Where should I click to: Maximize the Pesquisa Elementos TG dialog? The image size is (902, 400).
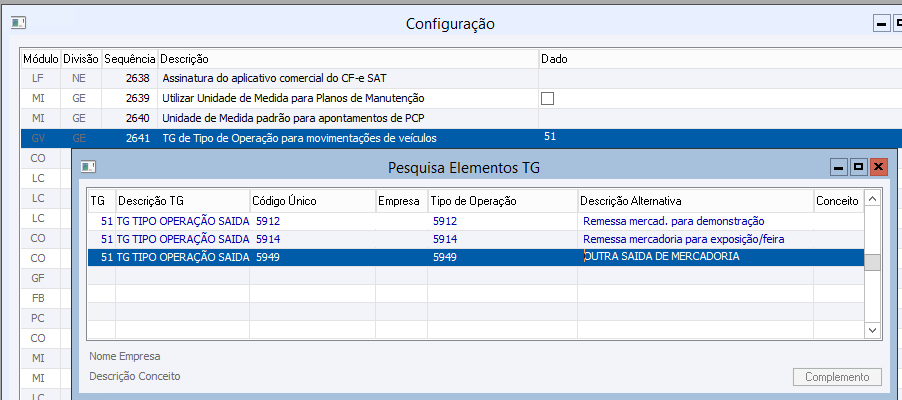coord(858,167)
